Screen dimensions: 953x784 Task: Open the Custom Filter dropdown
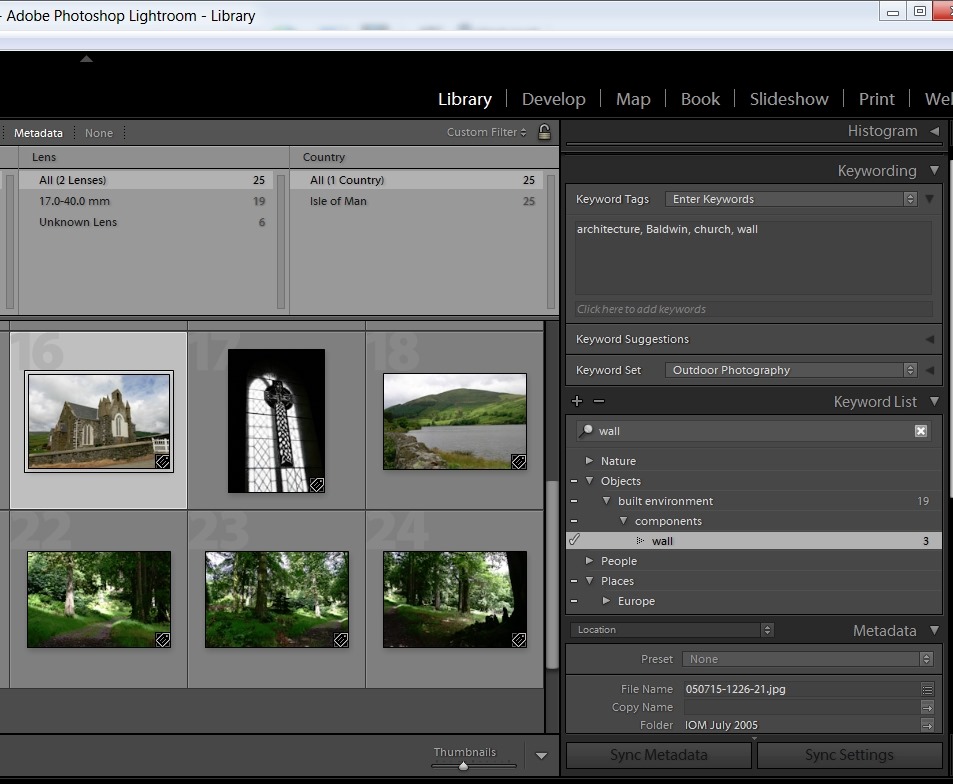(x=487, y=132)
